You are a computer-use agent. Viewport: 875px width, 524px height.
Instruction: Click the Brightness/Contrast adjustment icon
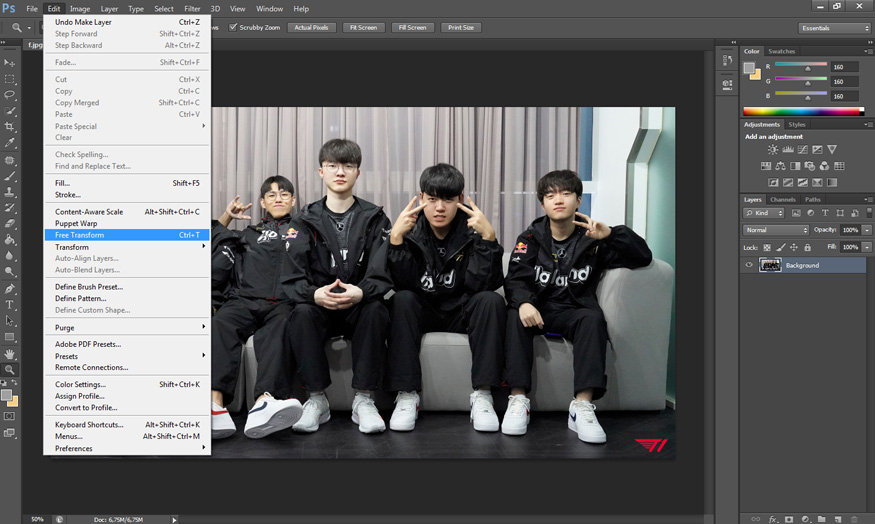pos(773,149)
